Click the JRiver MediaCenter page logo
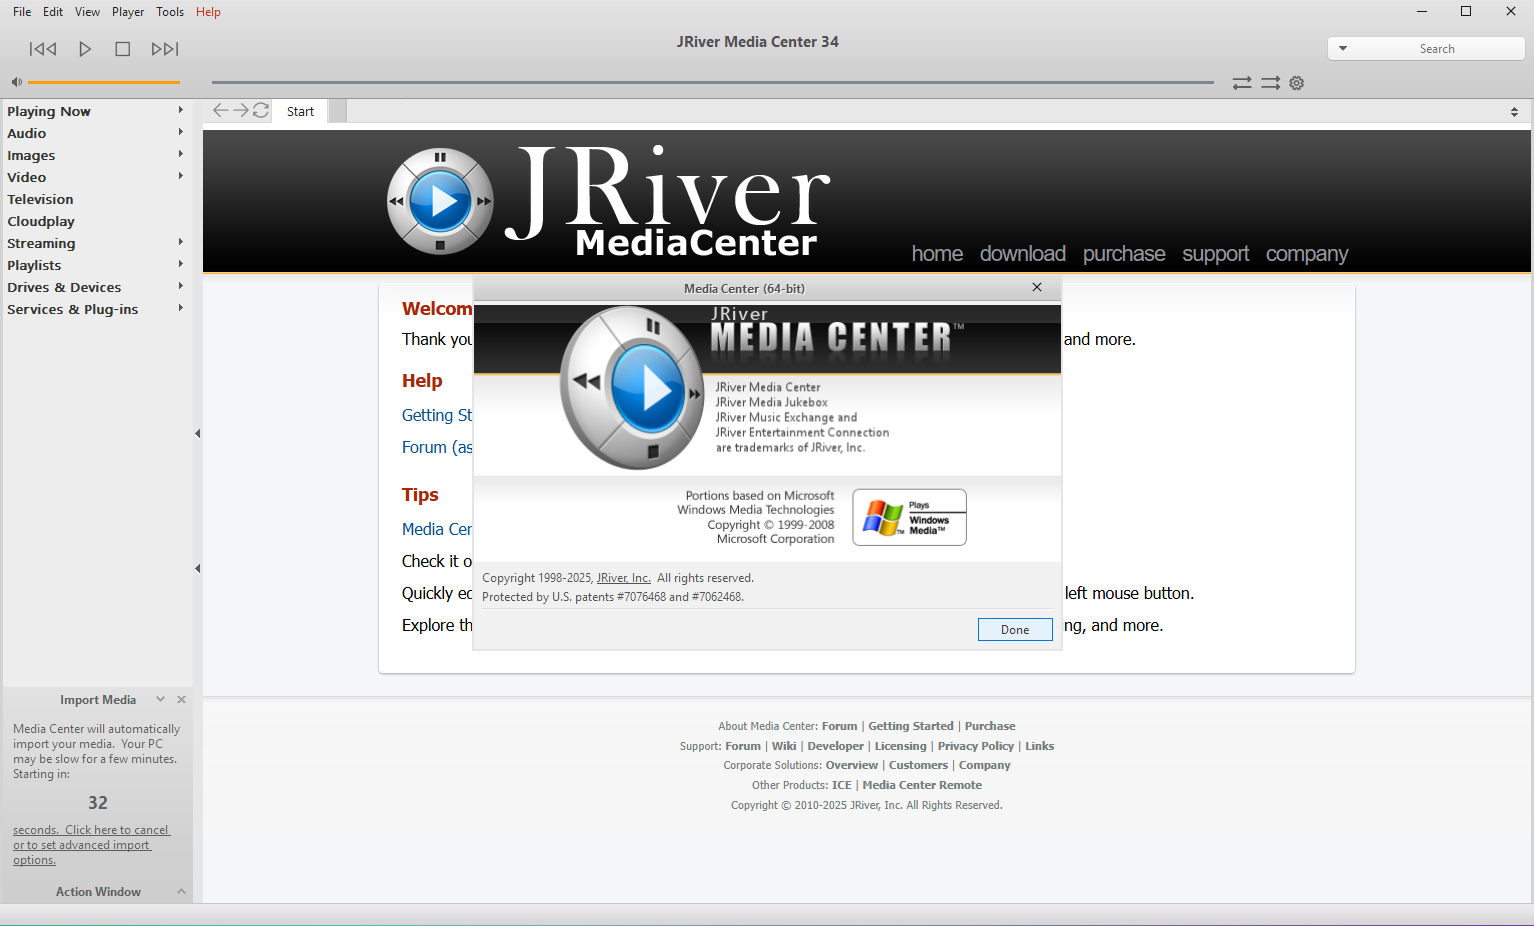This screenshot has height=926, width=1534. [x=608, y=201]
